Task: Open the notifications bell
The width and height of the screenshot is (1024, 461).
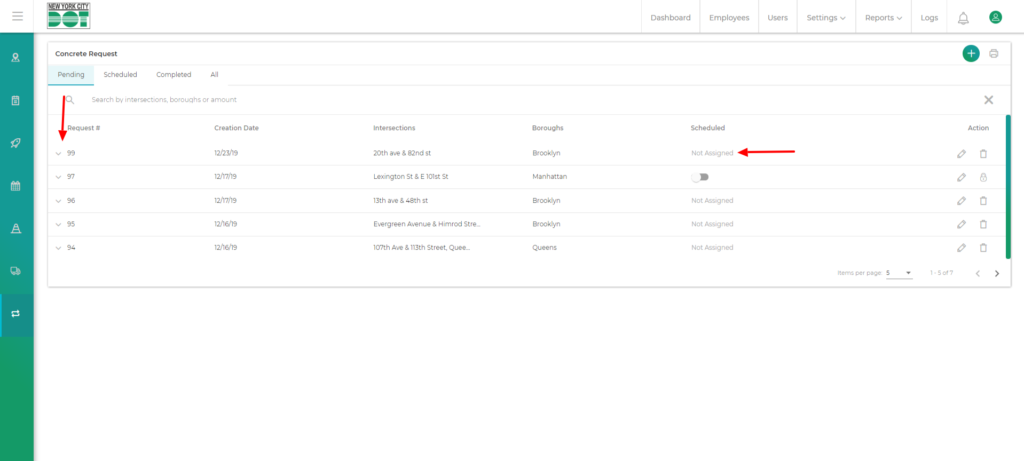Action: click(963, 17)
